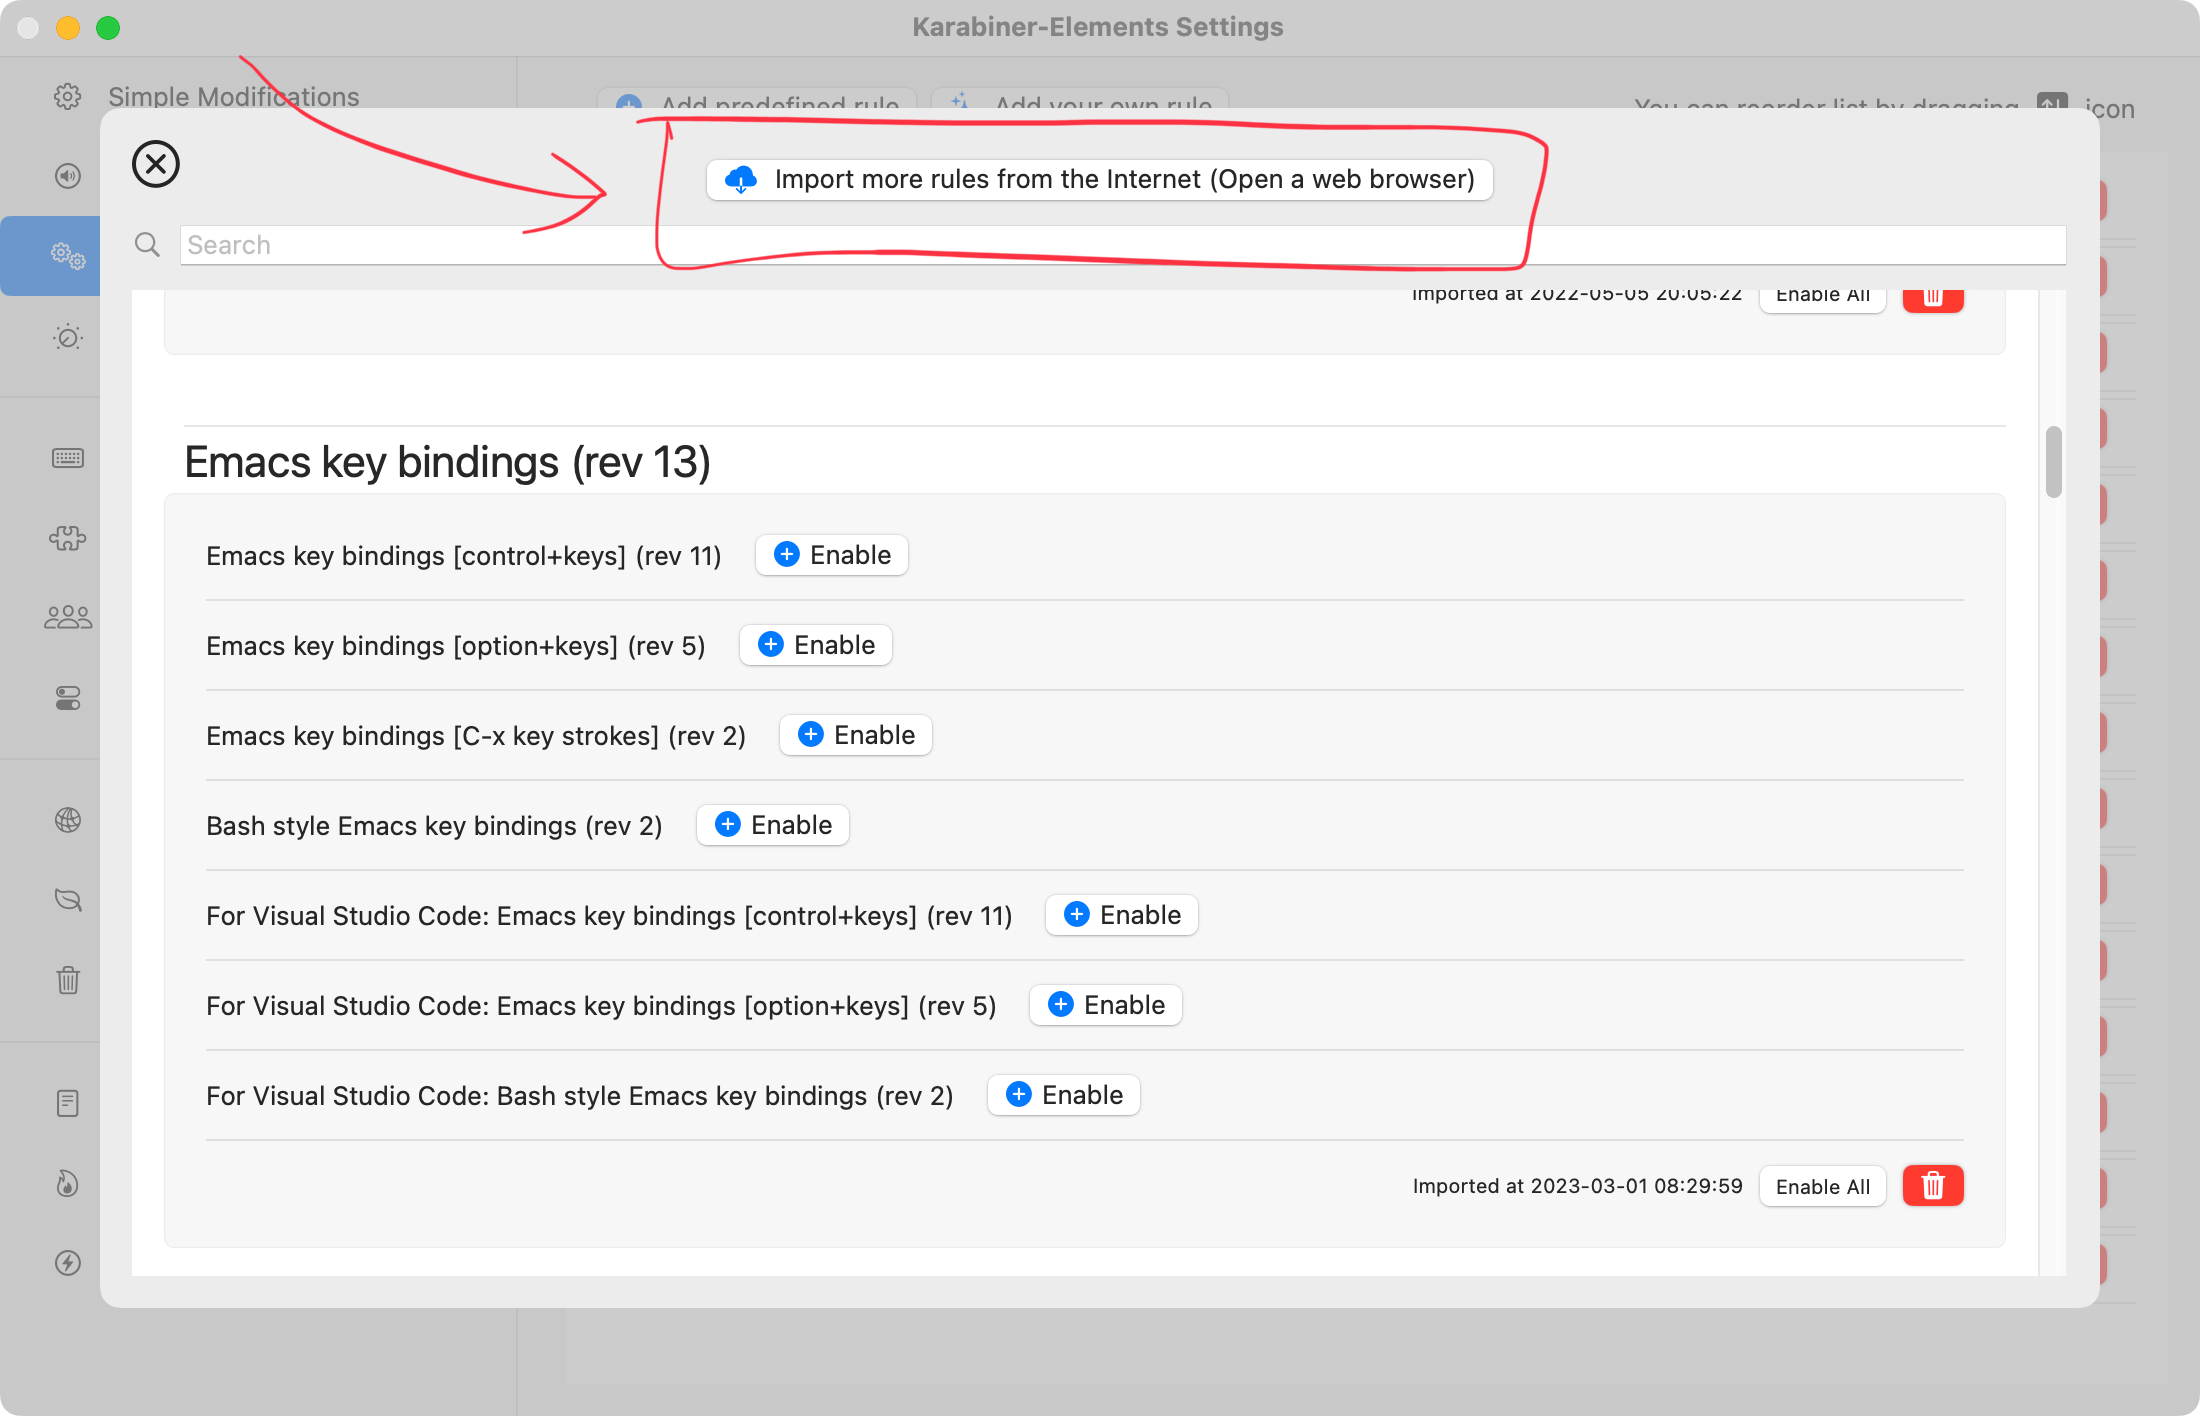Open the Uninstall trash sidebar icon
Screen dimensions: 2200x1416
(x=68, y=979)
